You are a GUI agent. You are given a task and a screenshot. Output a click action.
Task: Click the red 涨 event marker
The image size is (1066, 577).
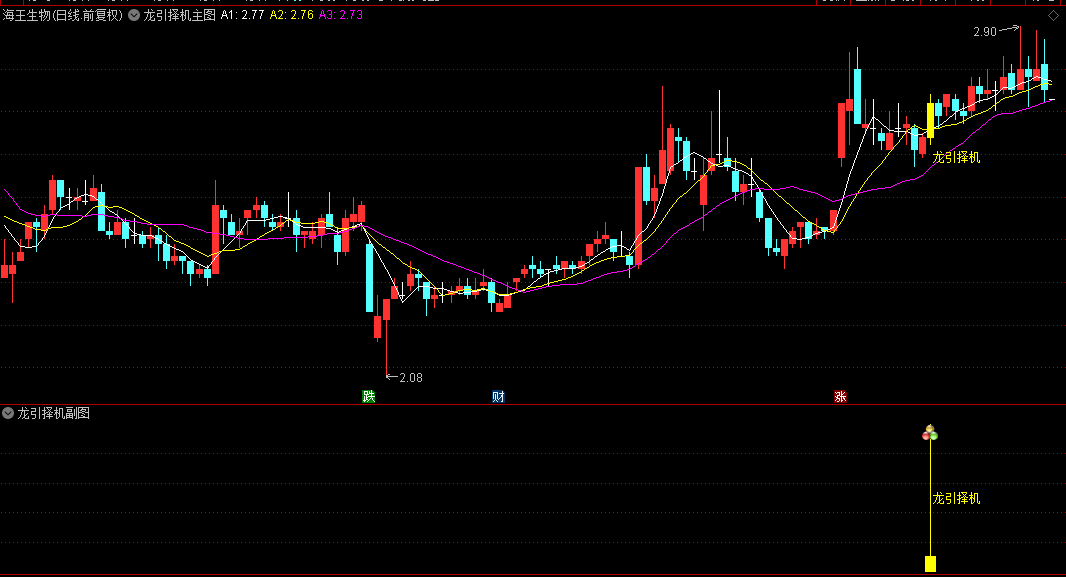point(840,396)
